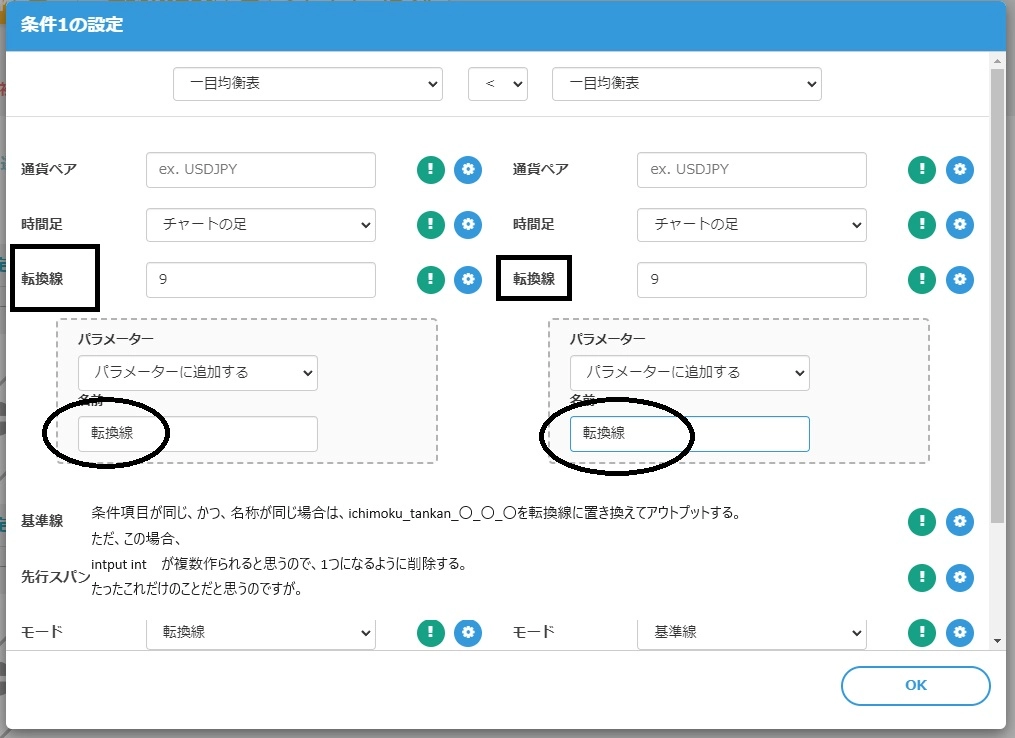This screenshot has height=738, width=1015.
Task: Click the right 名前 転換線 text field
Action: 689,434
